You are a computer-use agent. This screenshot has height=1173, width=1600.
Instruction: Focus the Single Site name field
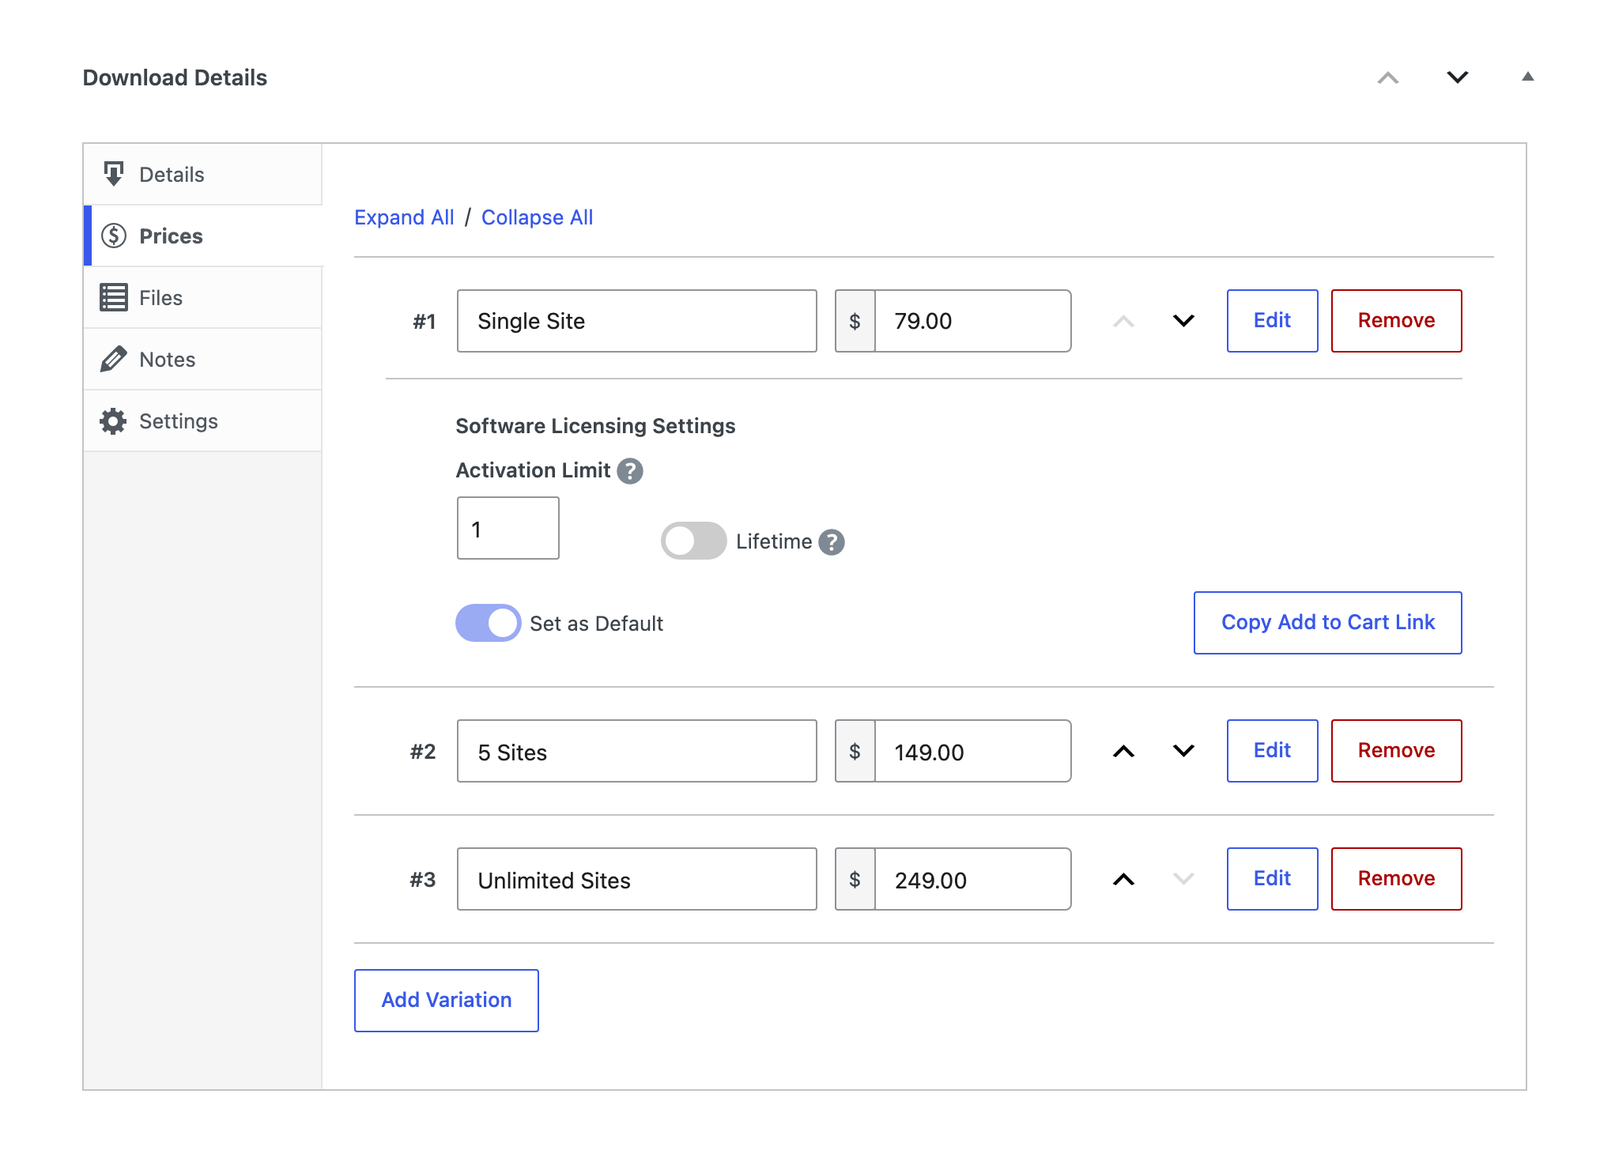(637, 321)
